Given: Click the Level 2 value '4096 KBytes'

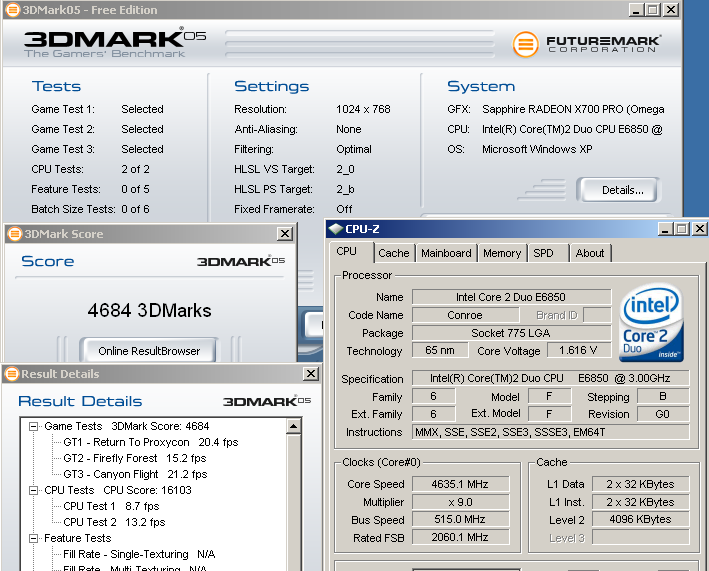Looking at the screenshot, I should pos(640,519).
